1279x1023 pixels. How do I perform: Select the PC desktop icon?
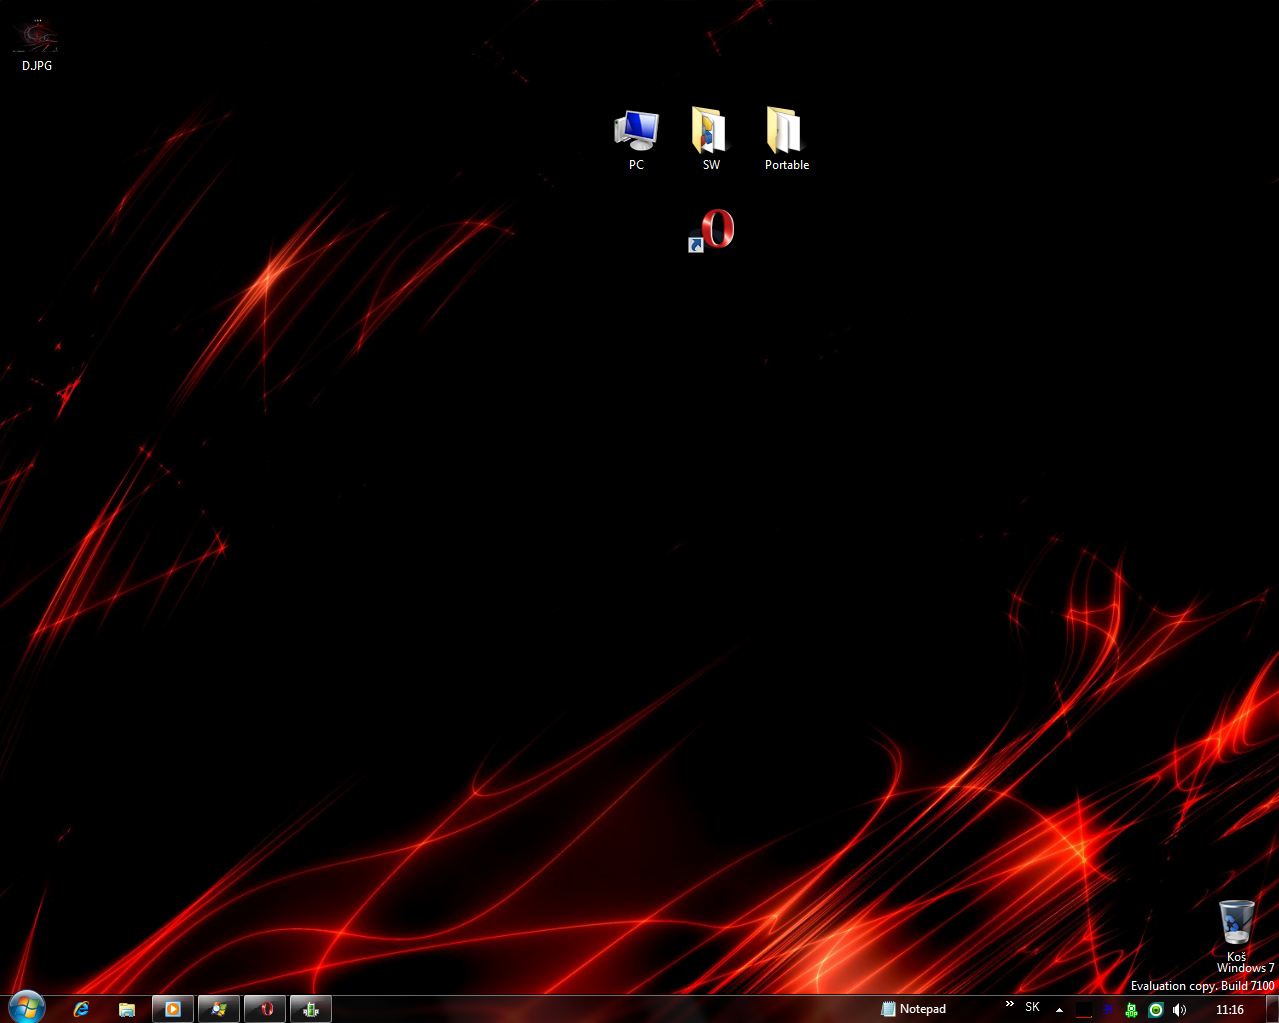[x=636, y=139]
